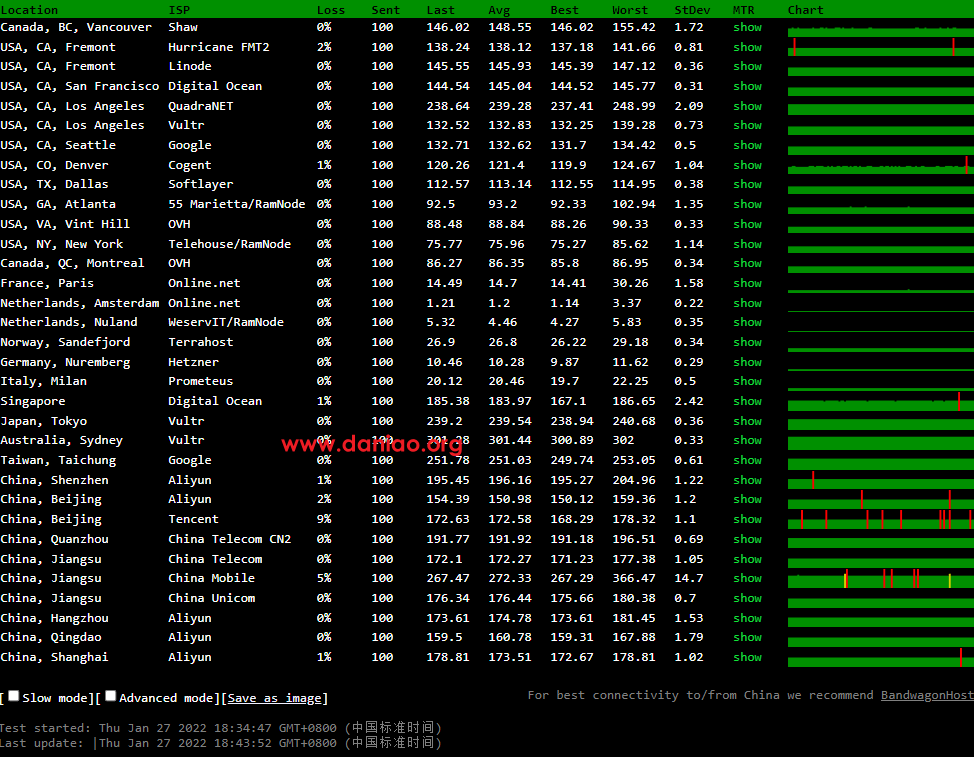Click the Best column header

point(564,10)
